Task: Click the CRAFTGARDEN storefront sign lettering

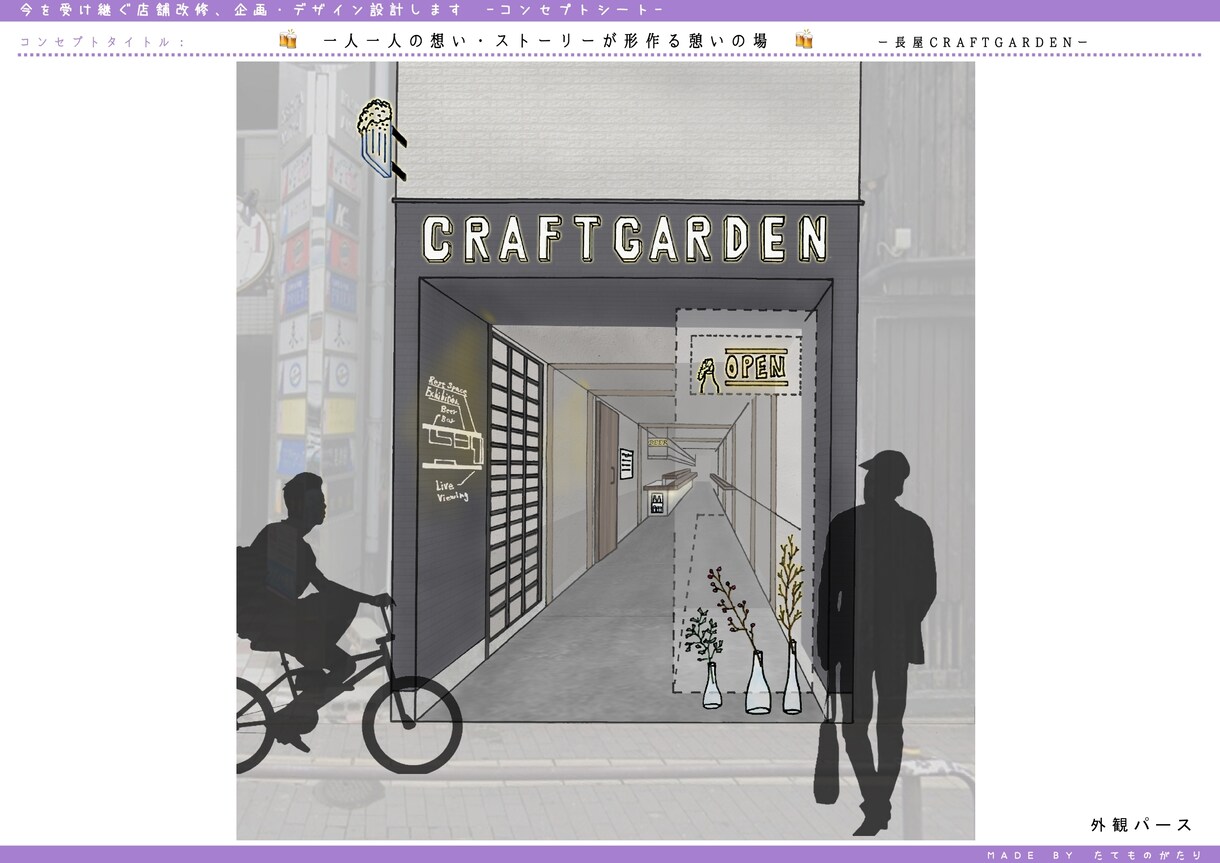Action: pyautogui.click(x=626, y=239)
